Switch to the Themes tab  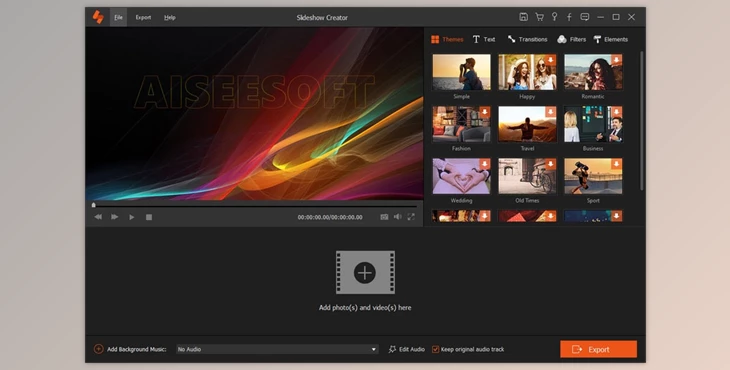447,40
